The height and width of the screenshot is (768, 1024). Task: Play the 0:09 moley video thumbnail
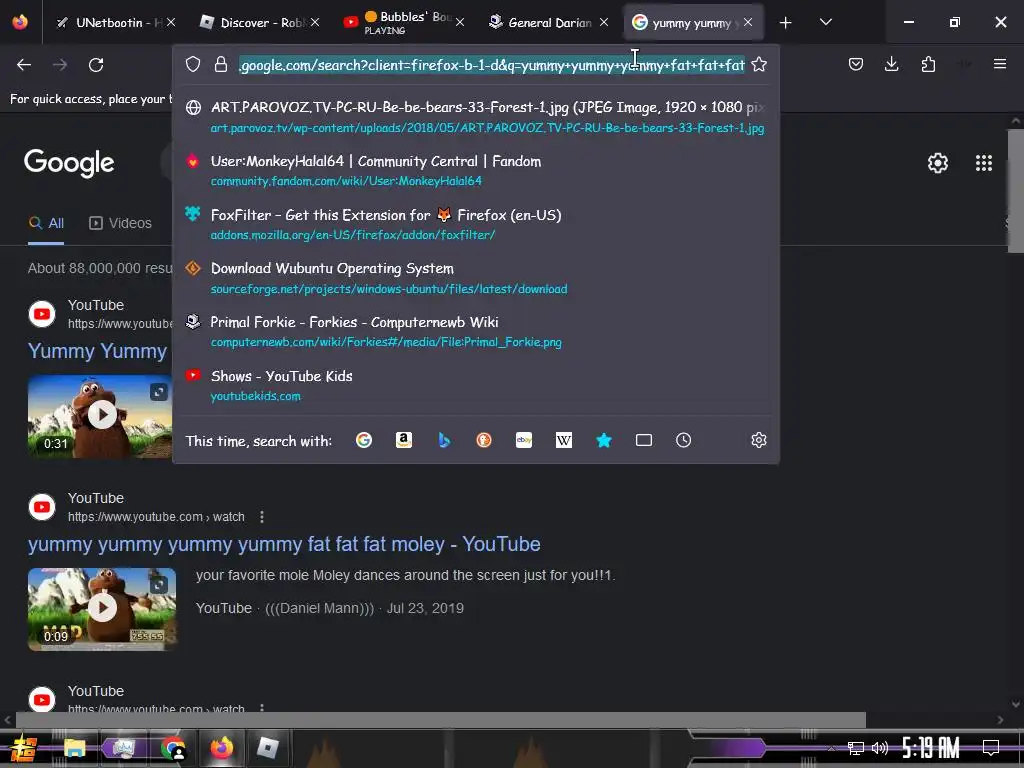102,609
